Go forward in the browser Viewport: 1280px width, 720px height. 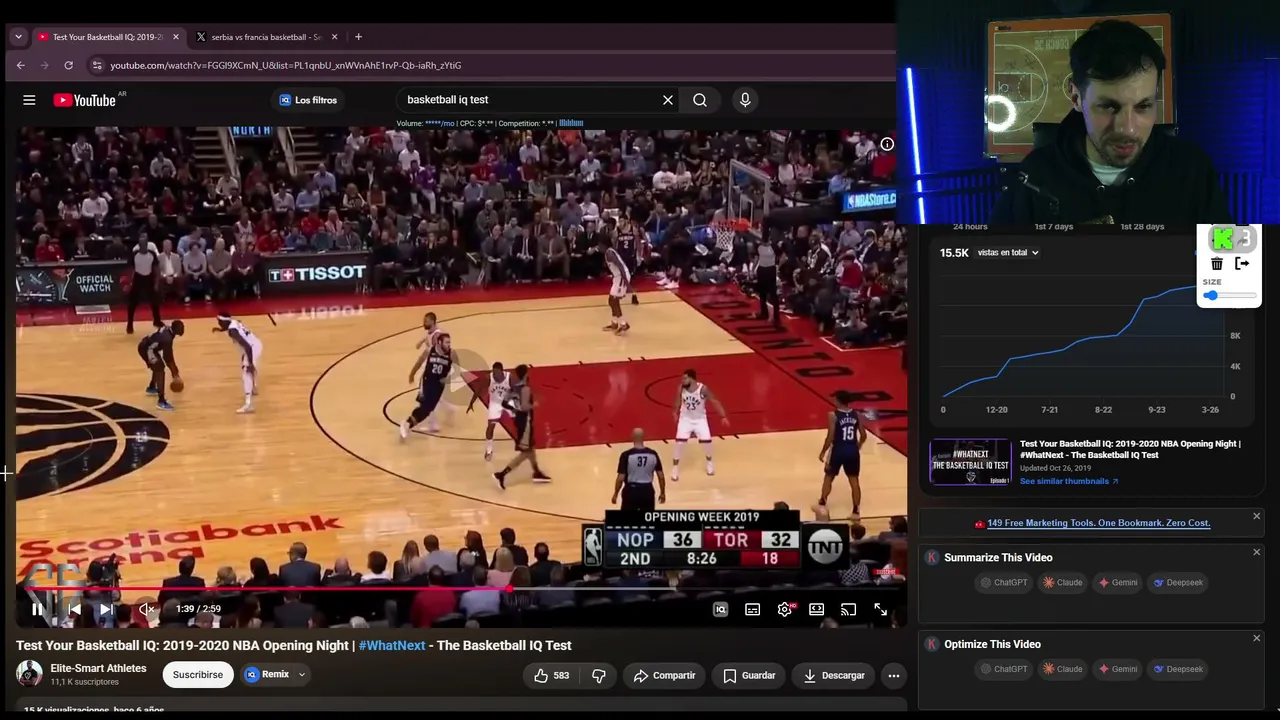(44, 65)
